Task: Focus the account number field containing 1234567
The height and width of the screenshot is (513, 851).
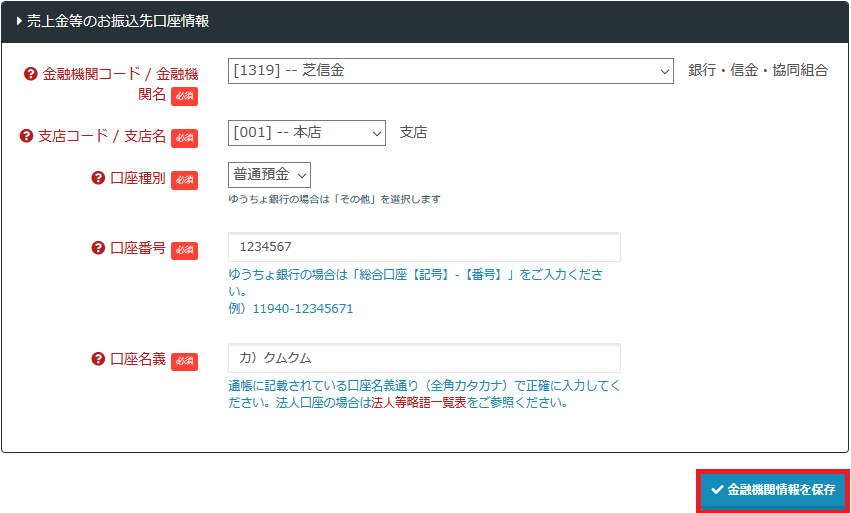Action: pyautogui.click(x=424, y=247)
